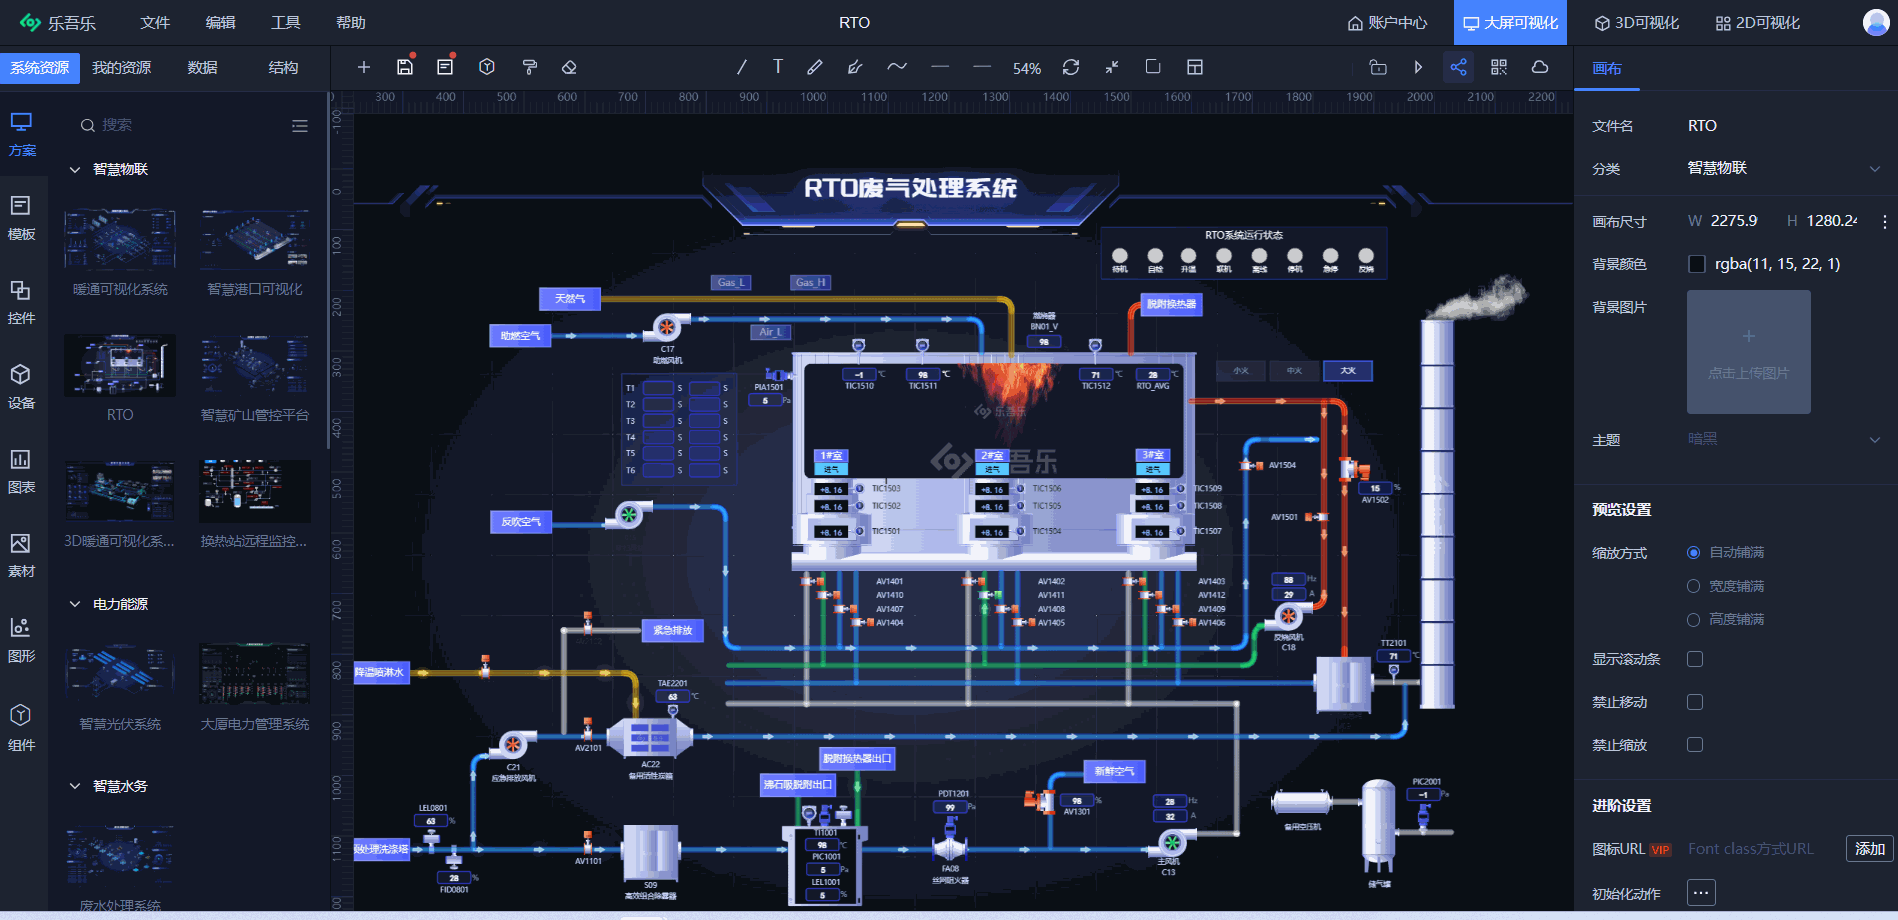Select the Text tool in the toolbar
Image resolution: width=1898 pixels, height=920 pixels.
[x=777, y=67]
